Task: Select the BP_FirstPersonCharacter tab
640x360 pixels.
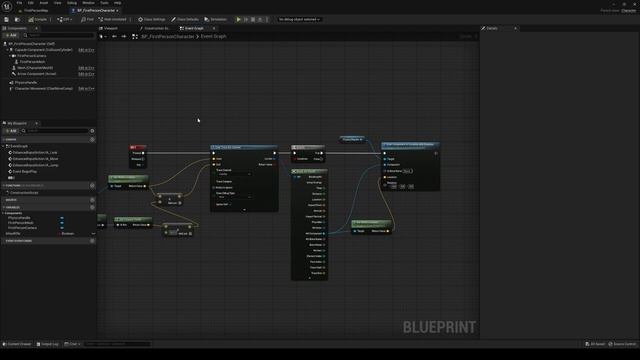Action: click(94, 11)
